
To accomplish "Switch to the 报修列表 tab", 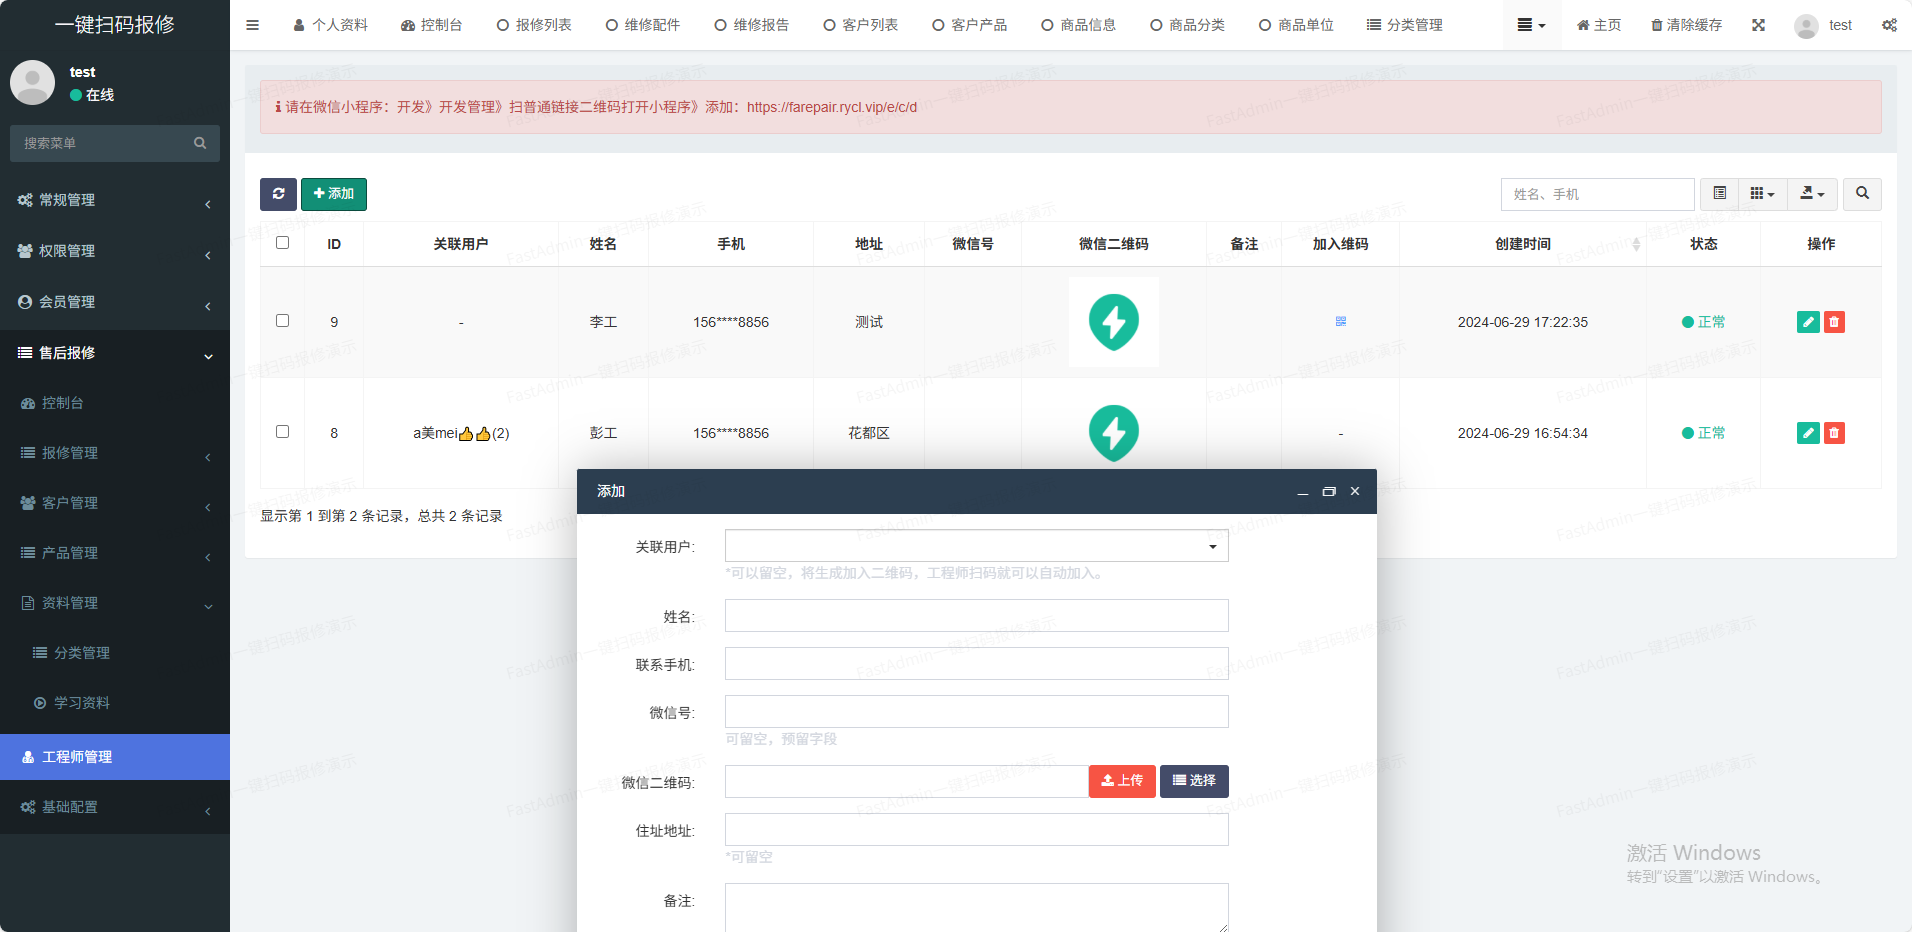I will click(x=534, y=25).
